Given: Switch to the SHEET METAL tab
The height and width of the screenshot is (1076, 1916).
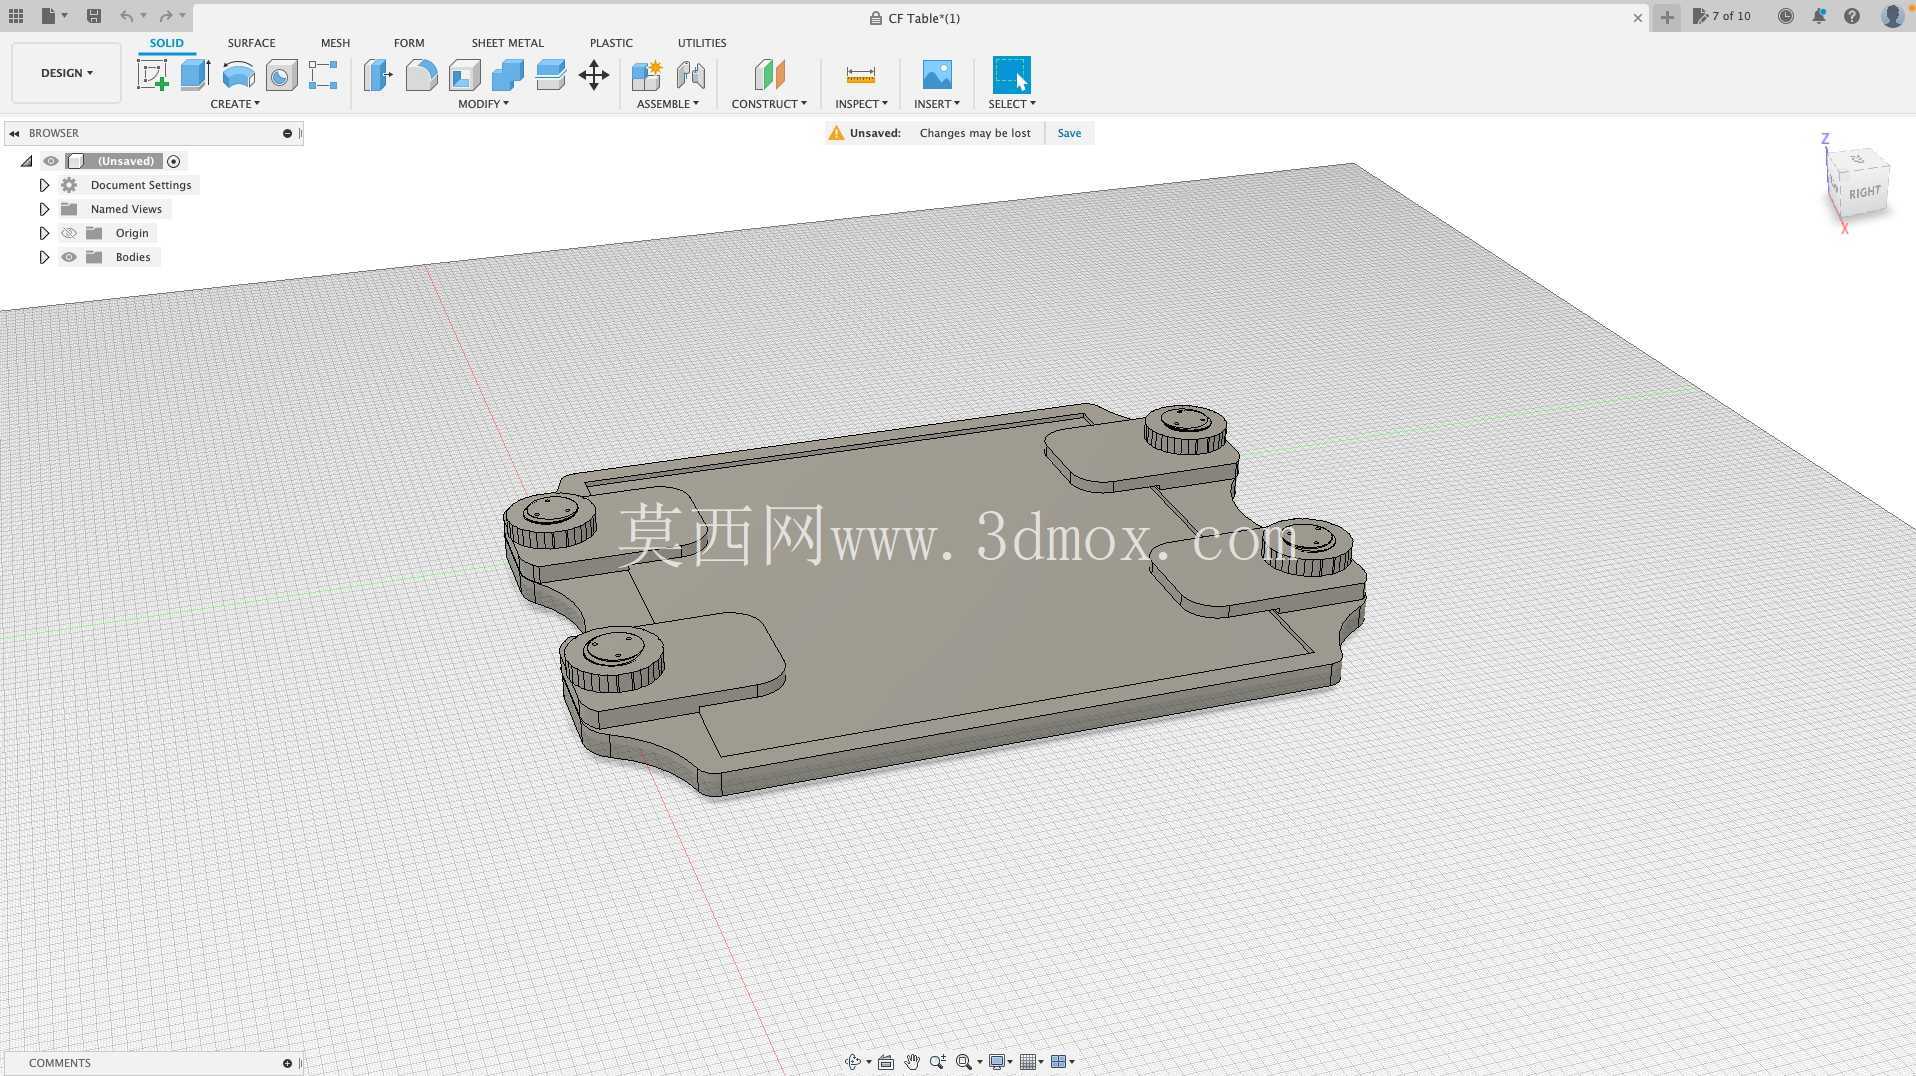Looking at the screenshot, I should [x=508, y=43].
